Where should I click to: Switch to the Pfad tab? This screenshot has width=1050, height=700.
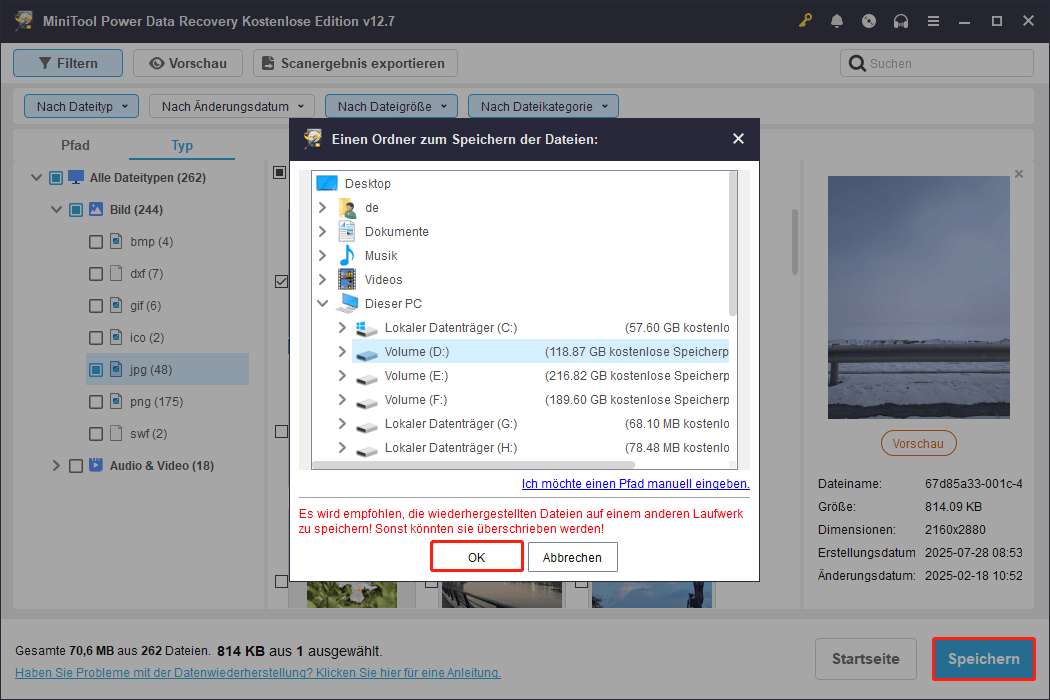[75, 145]
